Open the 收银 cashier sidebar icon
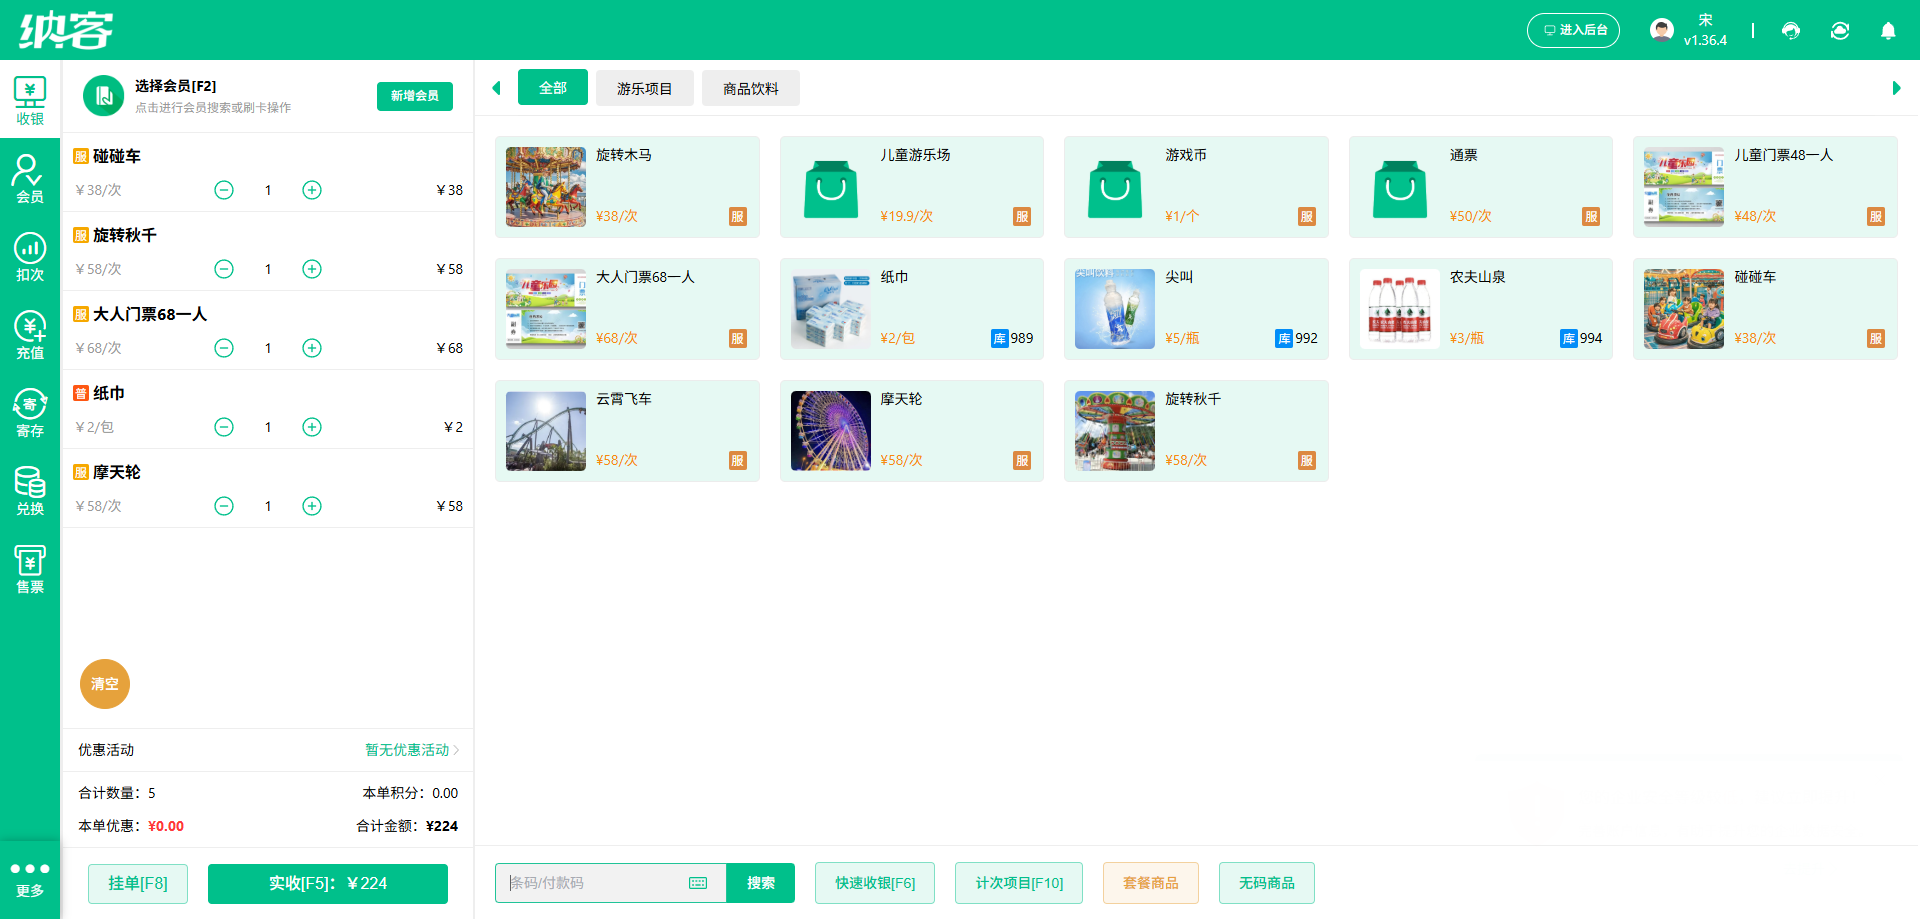 click(x=30, y=101)
